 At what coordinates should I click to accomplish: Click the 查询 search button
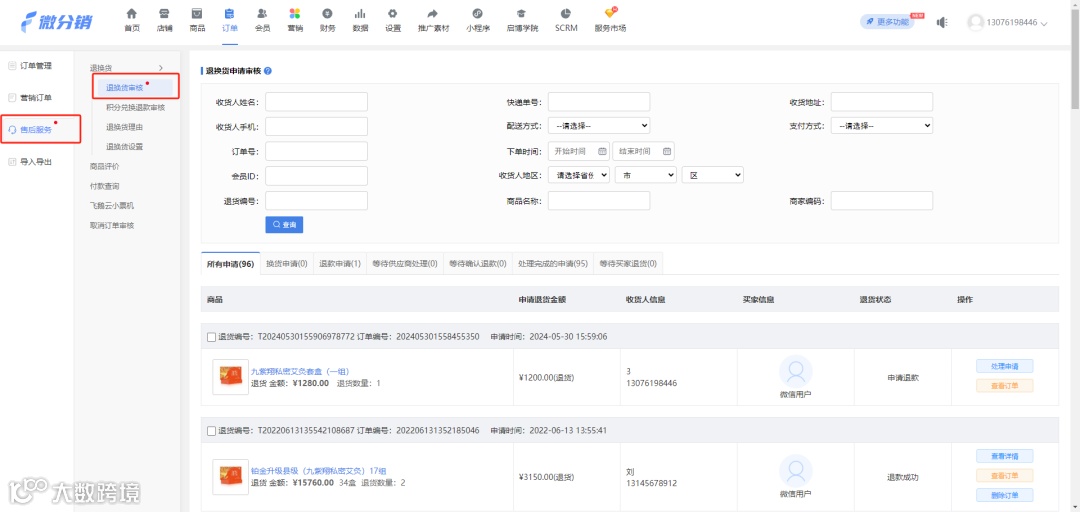tap(284, 225)
